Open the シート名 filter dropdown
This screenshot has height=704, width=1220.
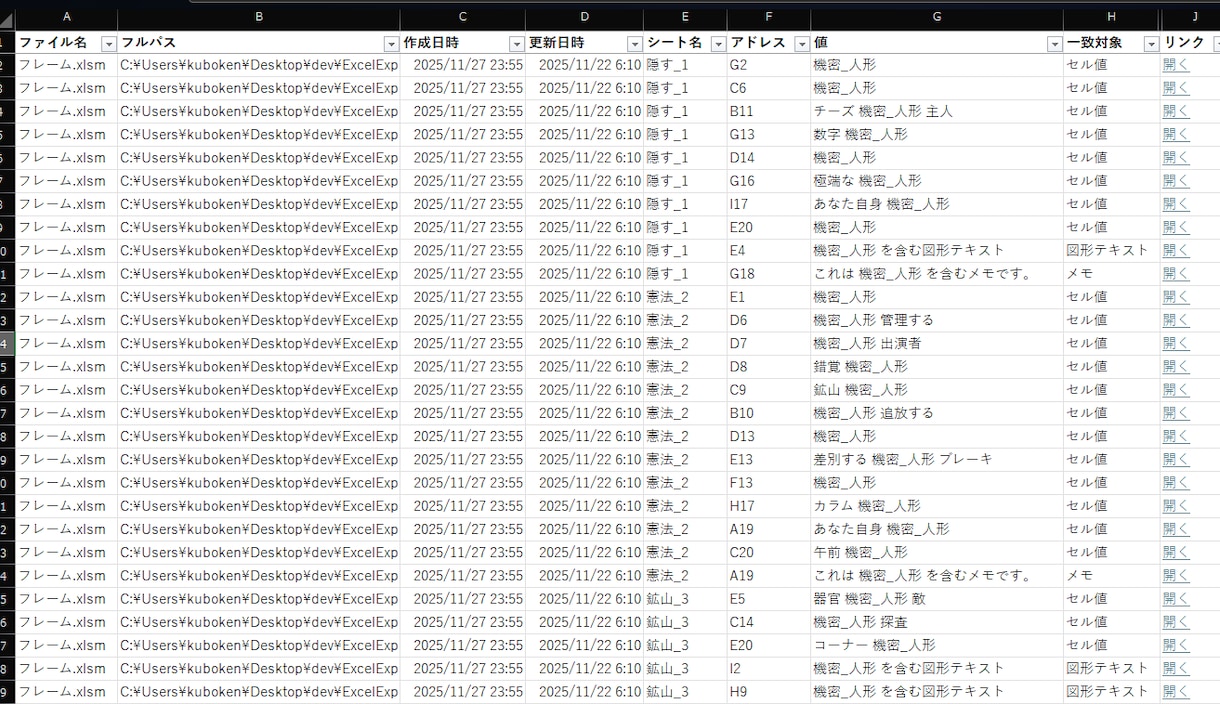[x=719, y=44]
